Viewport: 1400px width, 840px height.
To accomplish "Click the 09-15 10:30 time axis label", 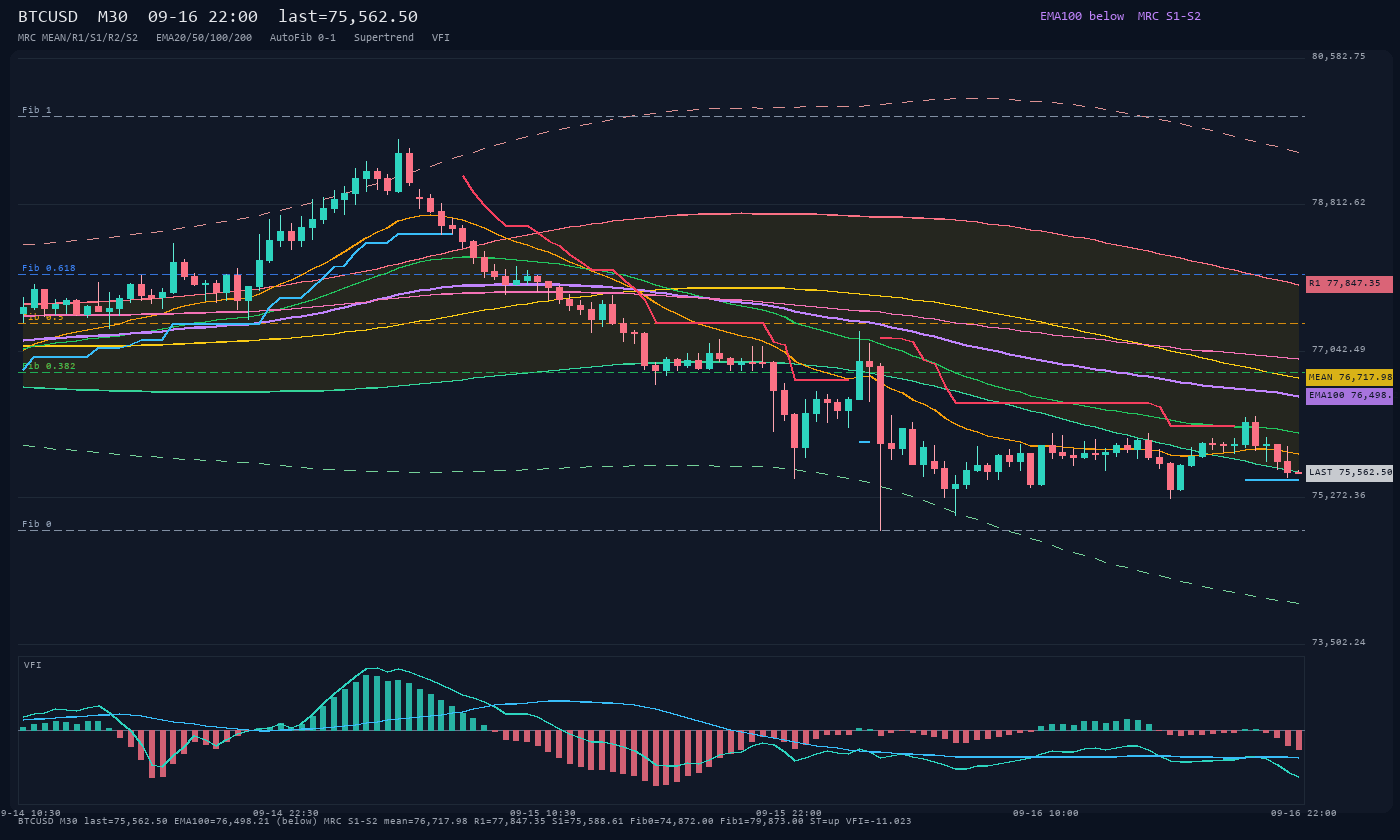I will click(x=543, y=813).
